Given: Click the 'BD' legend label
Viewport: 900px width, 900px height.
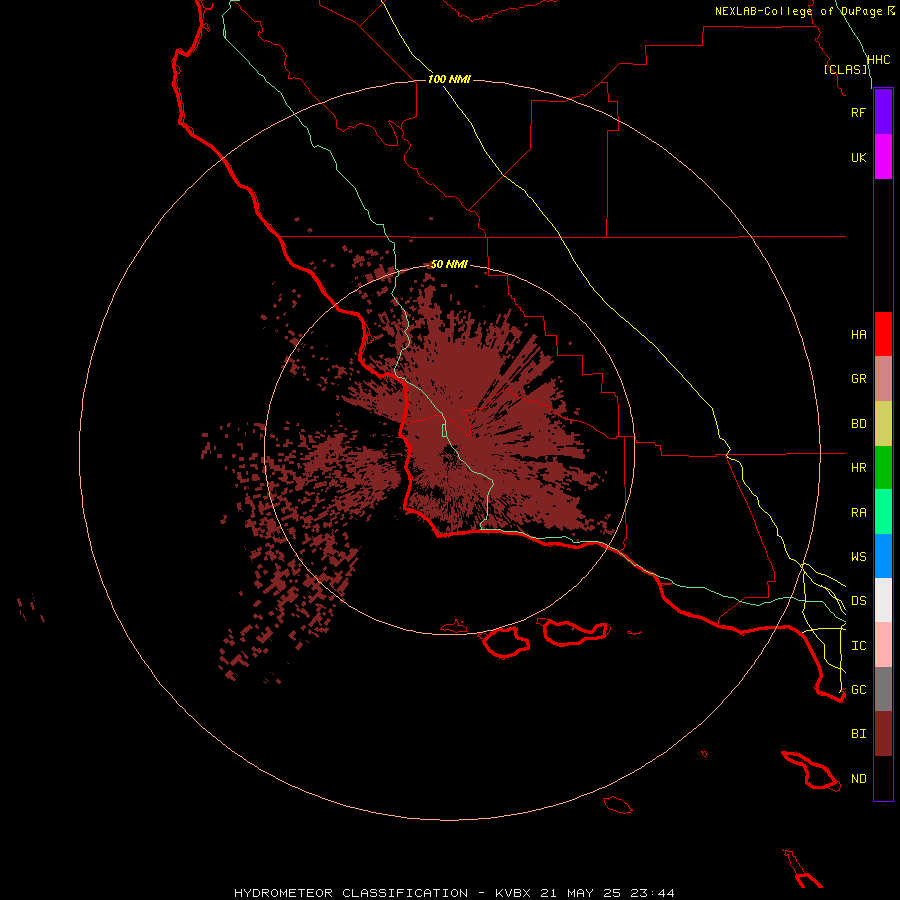Looking at the screenshot, I should pos(858,424).
